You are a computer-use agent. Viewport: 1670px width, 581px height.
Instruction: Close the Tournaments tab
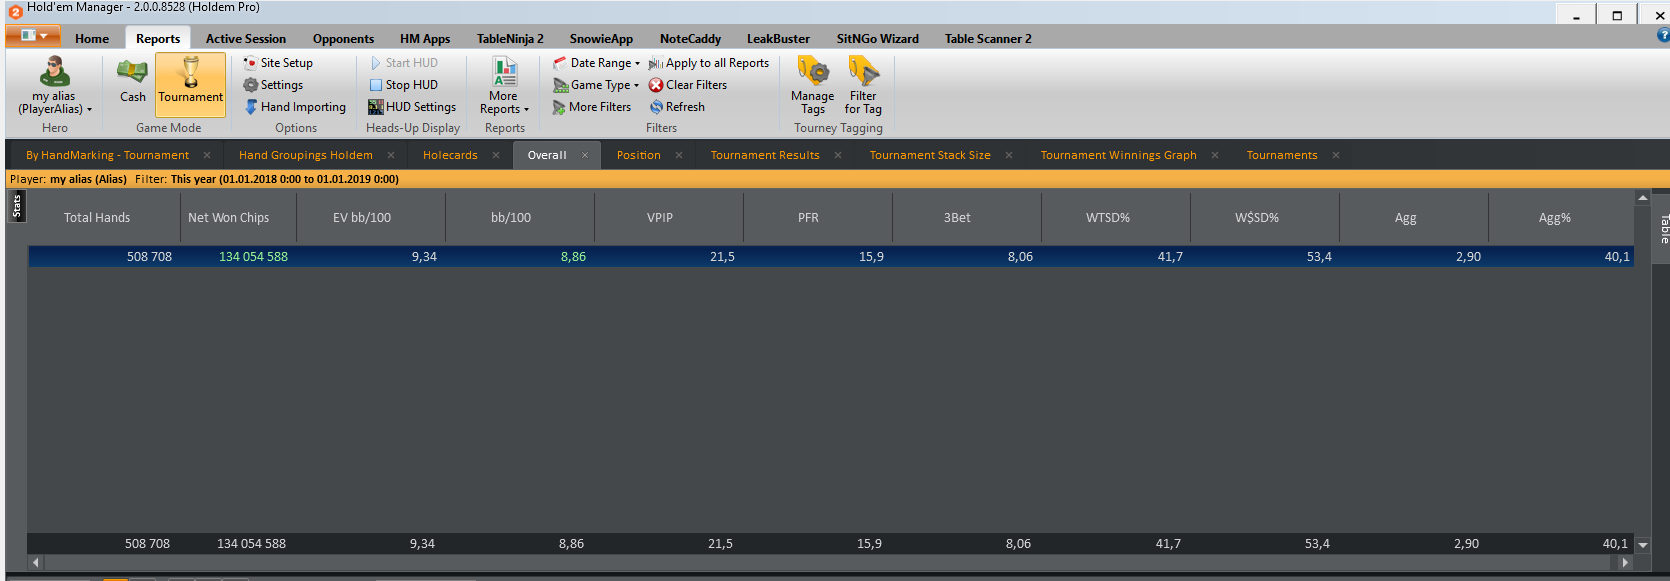1336,155
